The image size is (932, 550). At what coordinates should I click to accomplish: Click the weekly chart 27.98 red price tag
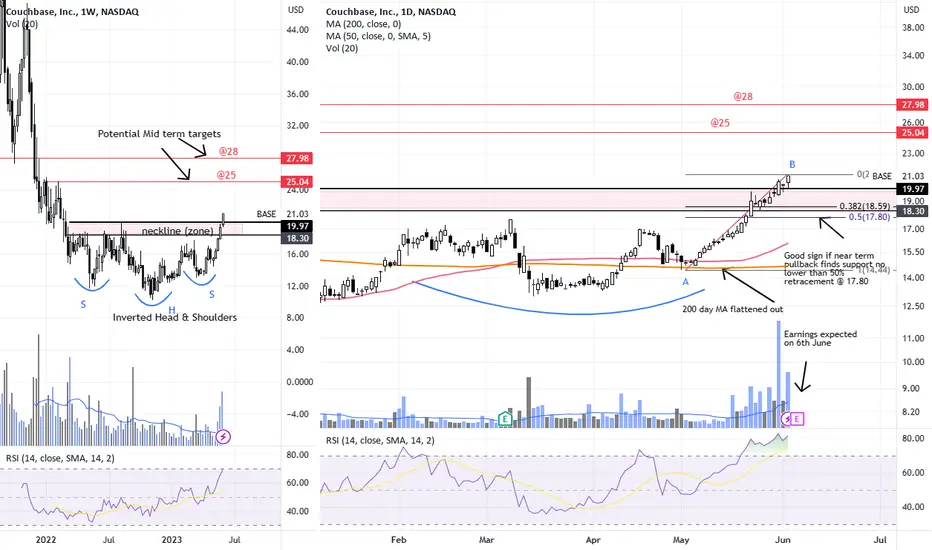pyautogui.click(x=298, y=158)
